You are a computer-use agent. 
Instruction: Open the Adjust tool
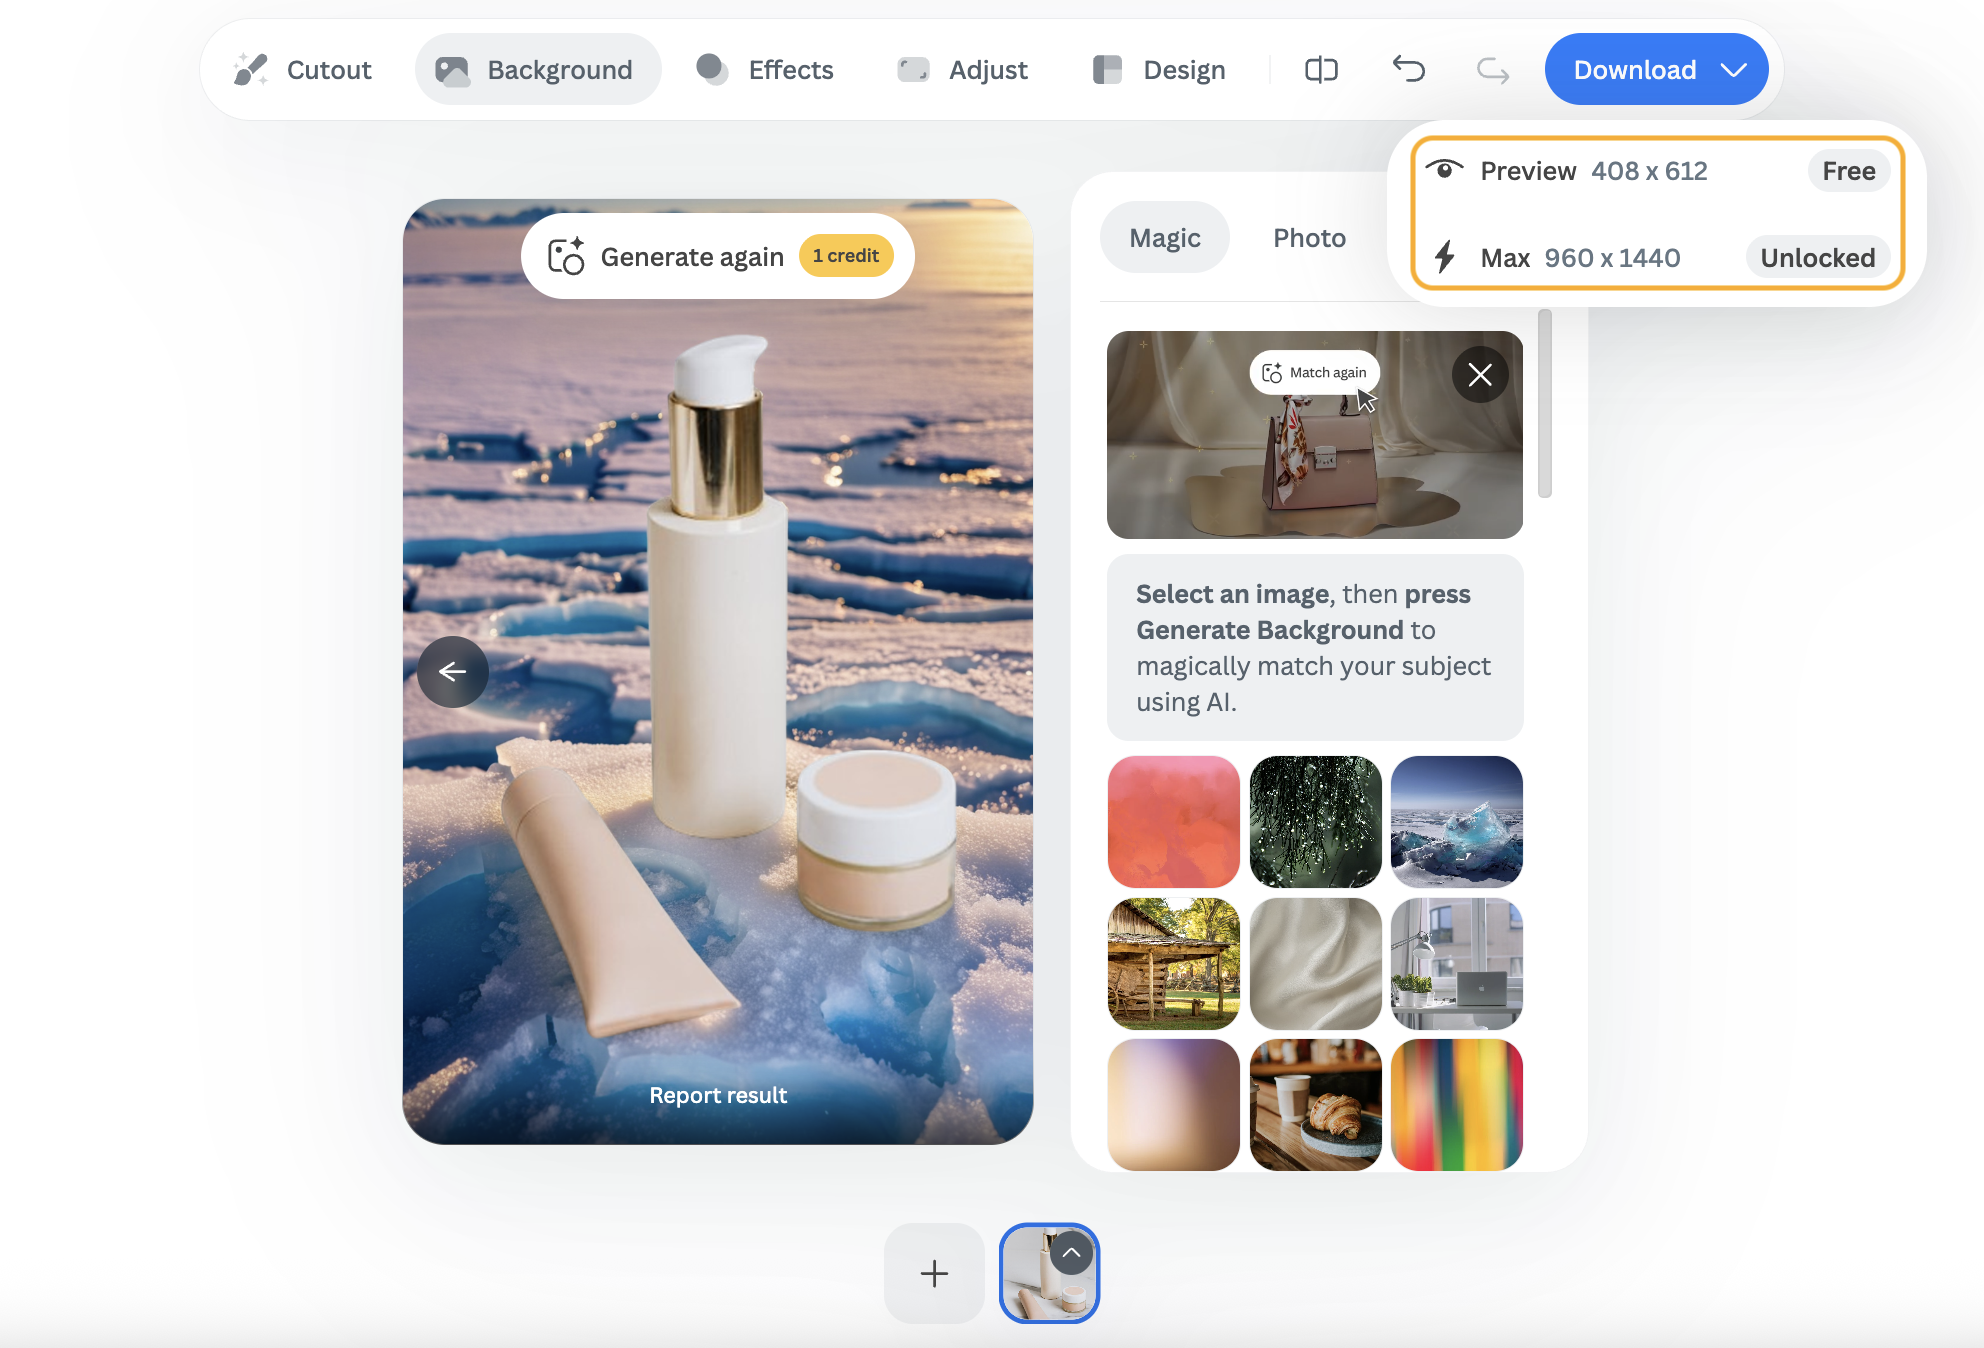pos(963,70)
